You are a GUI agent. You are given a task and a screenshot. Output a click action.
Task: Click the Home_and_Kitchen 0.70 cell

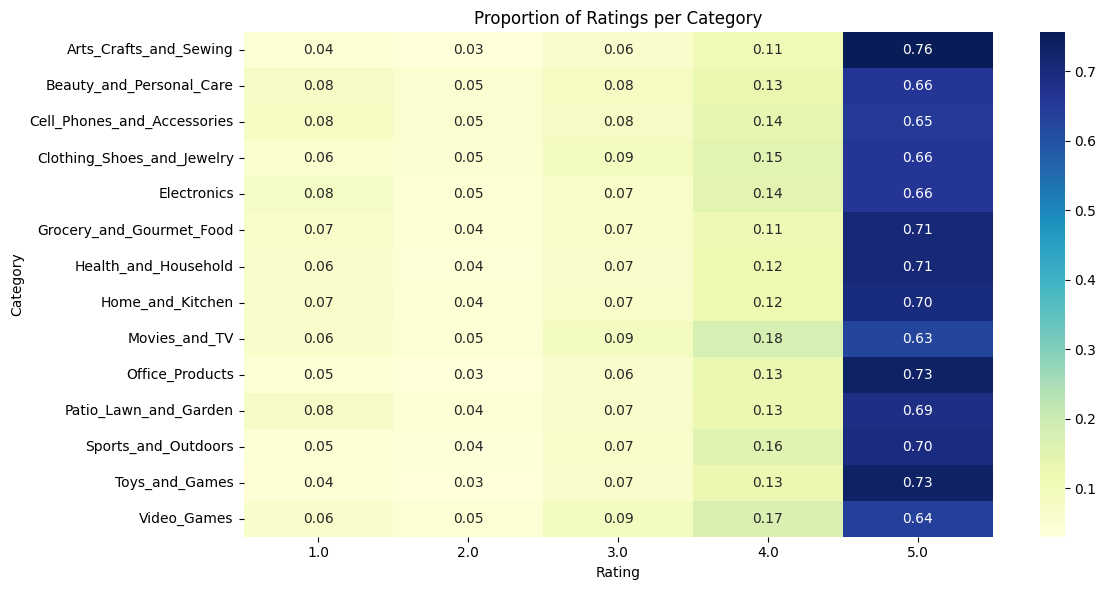pyautogui.click(x=918, y=302)
